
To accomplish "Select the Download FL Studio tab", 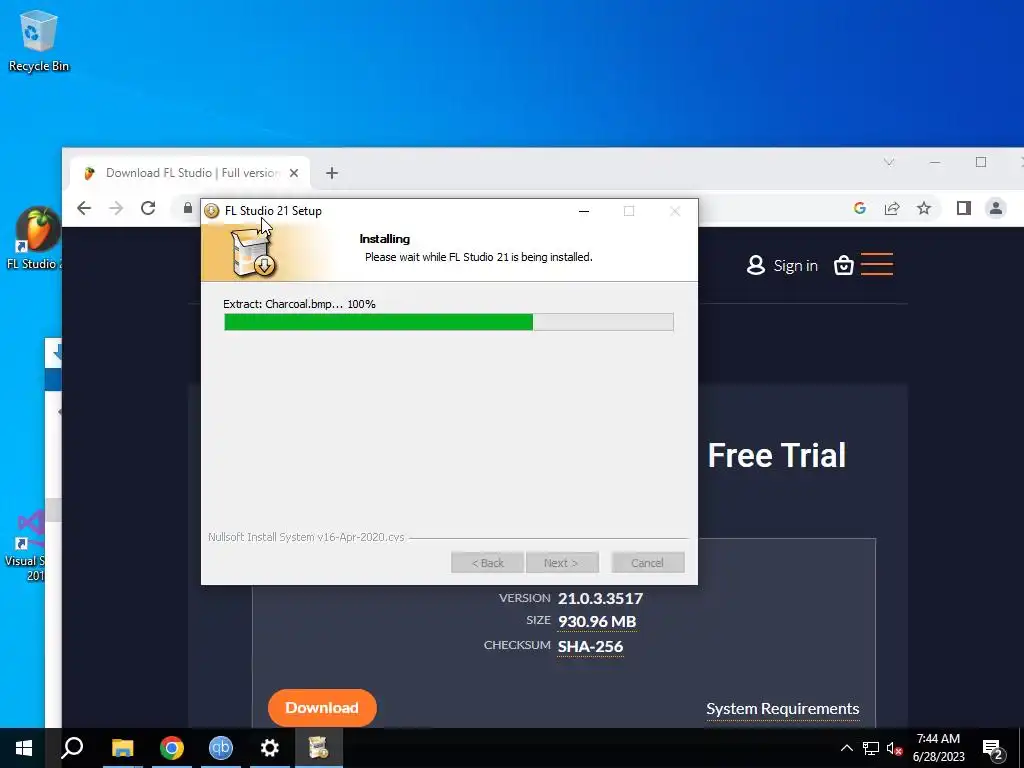I will tap(189, 173).
